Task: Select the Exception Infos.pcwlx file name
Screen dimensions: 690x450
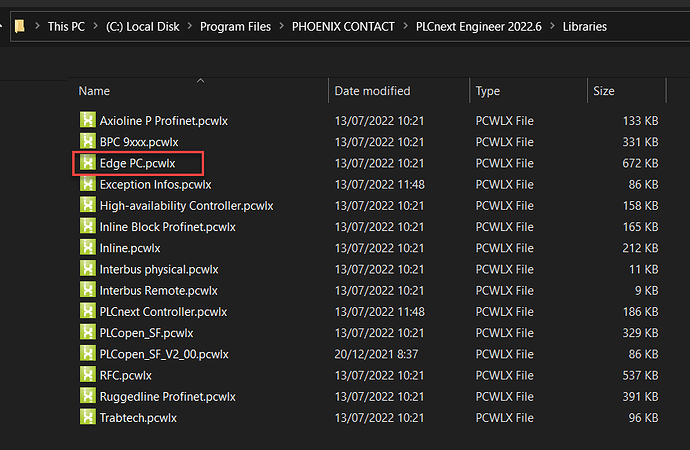Action: [155, 184]
